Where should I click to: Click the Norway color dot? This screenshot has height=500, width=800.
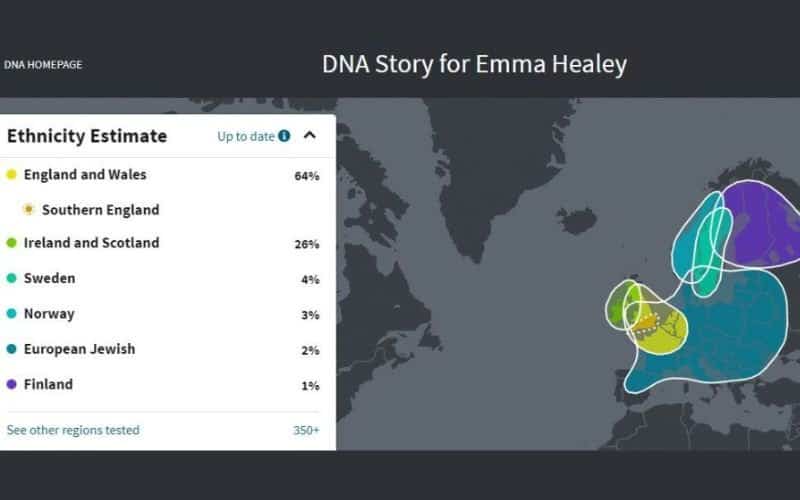point(11,313)
